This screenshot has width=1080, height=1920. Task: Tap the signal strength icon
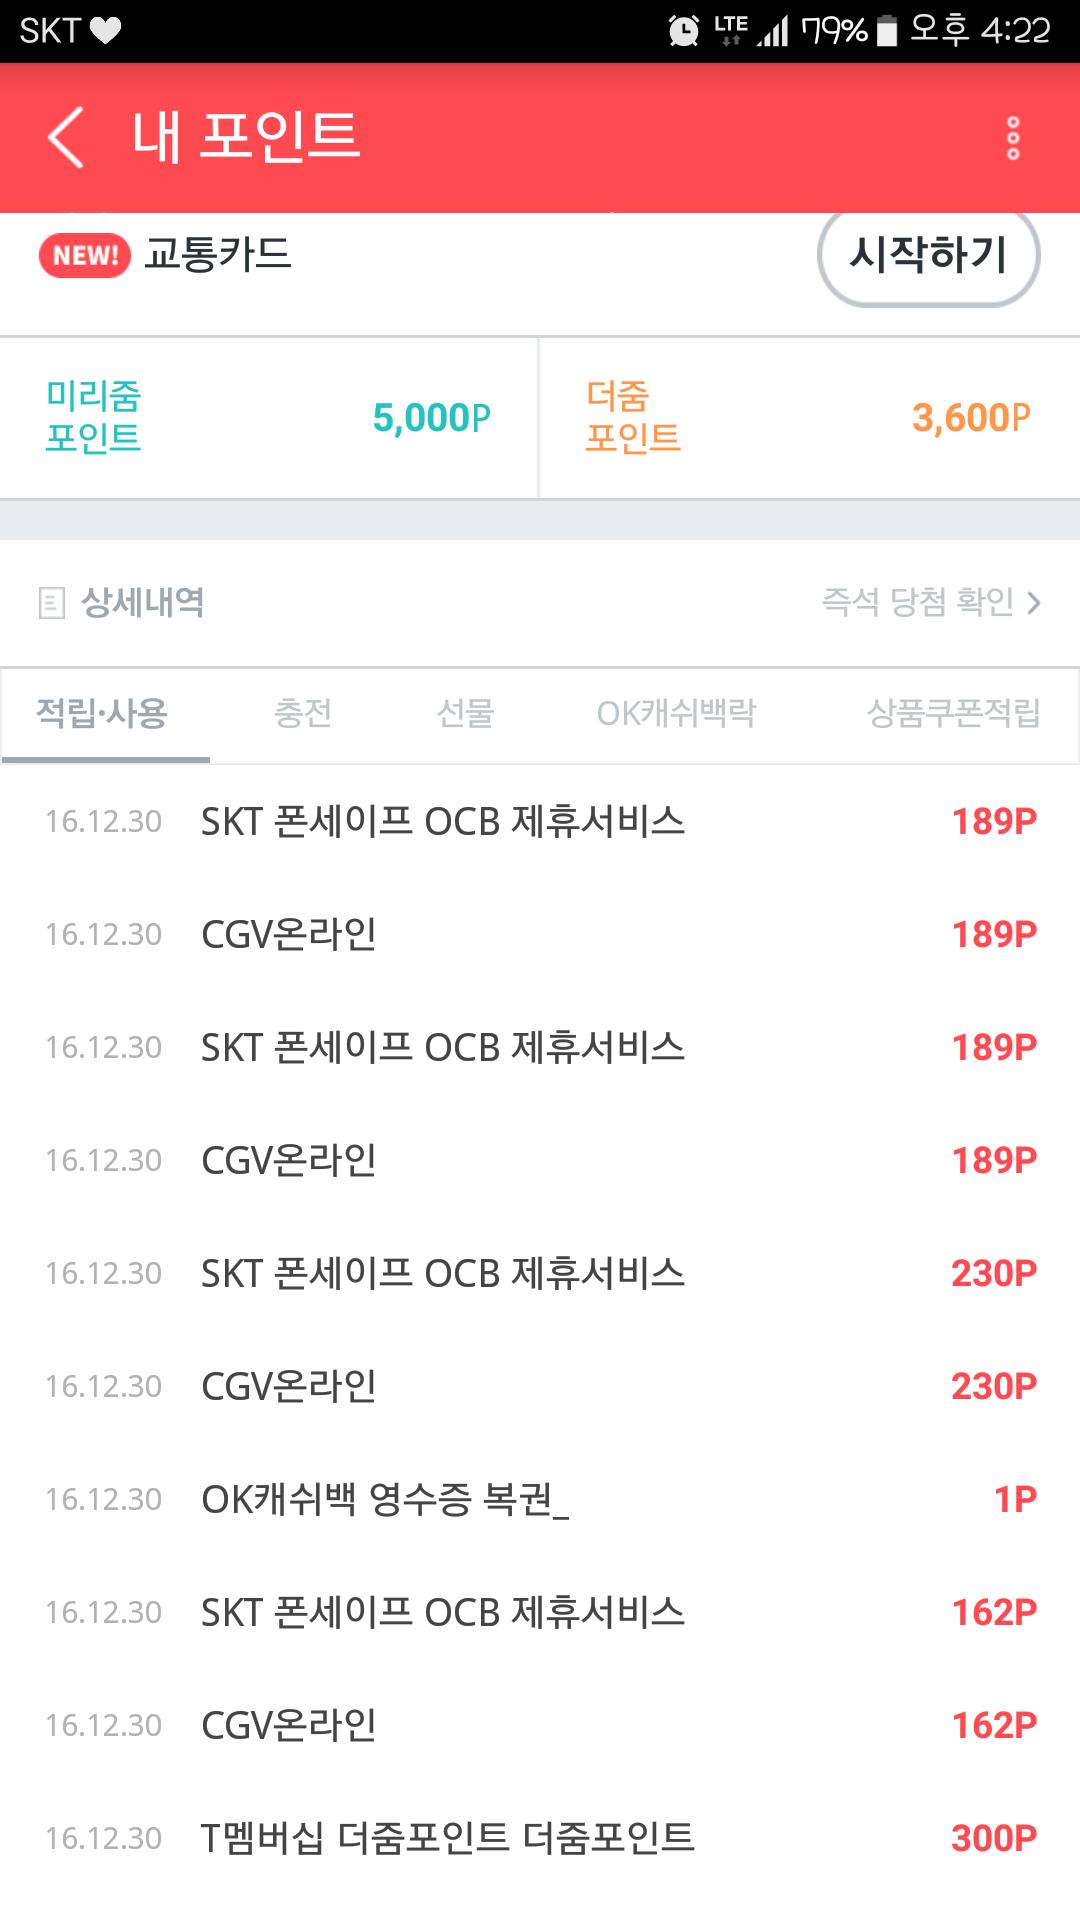point(773,31)
